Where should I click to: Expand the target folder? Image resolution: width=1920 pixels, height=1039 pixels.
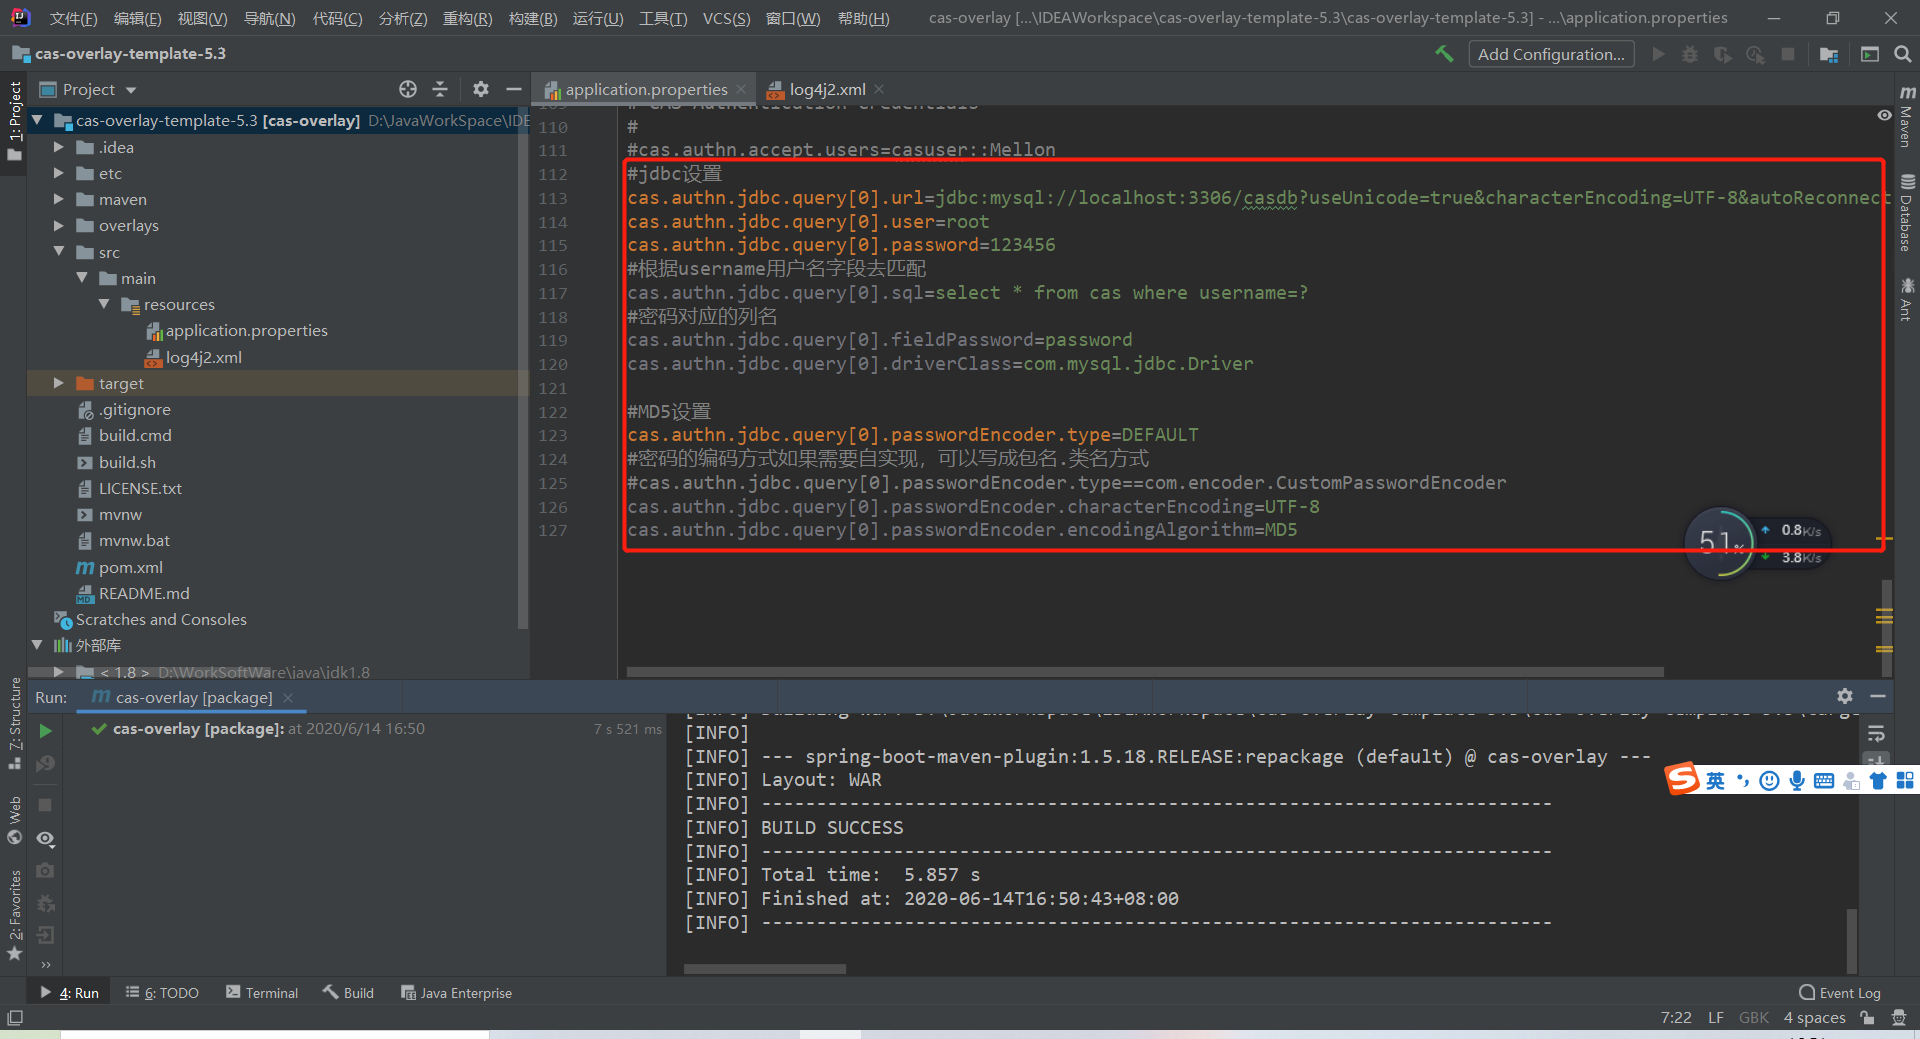pyautogui.click(x=58, y=383)
